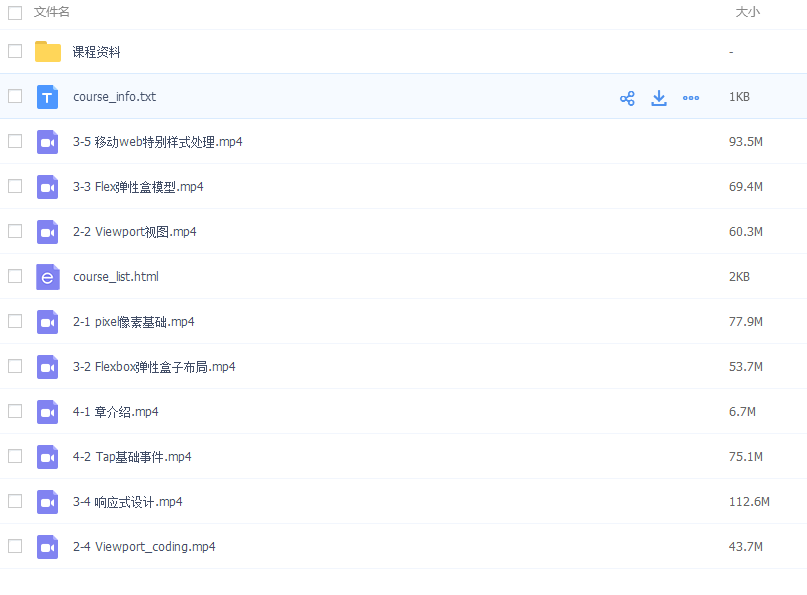Click the 53.7M size value
Image resolution: width=807 pixels, height=595 pixels.
[746, 367]
